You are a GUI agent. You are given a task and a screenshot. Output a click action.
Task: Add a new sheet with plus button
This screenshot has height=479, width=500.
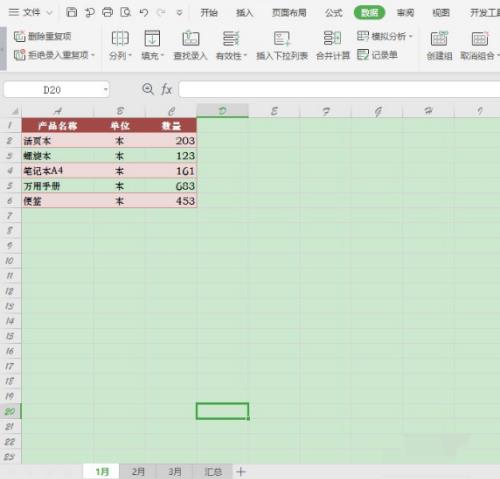241,471
